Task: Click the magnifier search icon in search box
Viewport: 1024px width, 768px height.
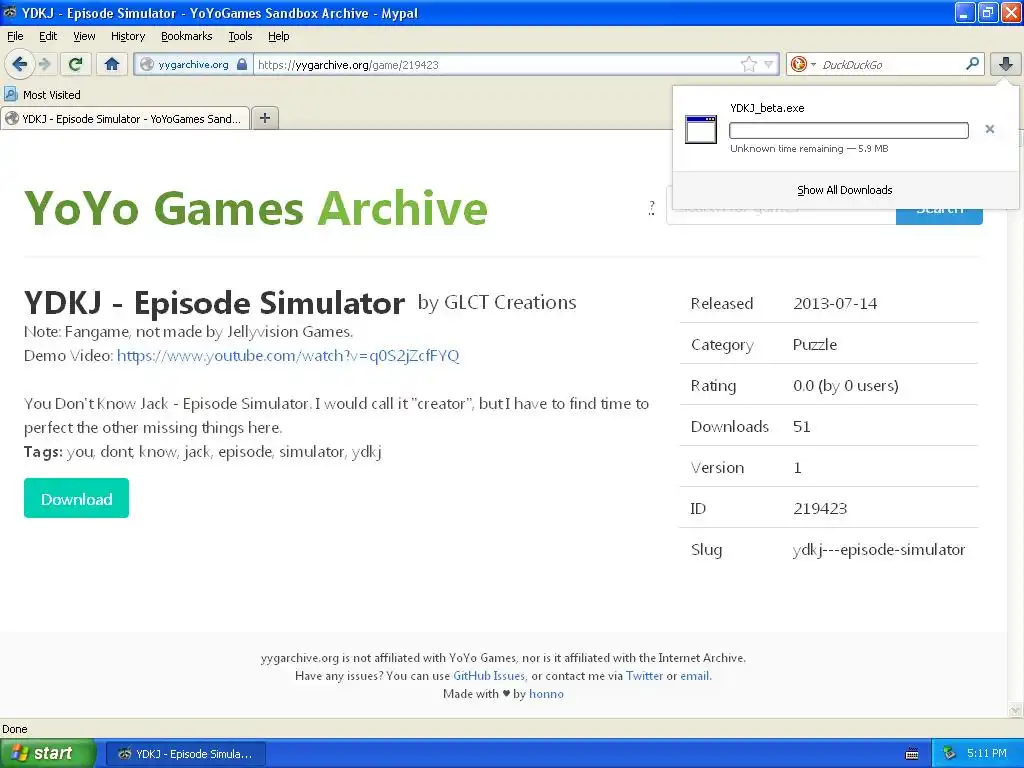Action: pyautogui.click(x=972, y=64)
